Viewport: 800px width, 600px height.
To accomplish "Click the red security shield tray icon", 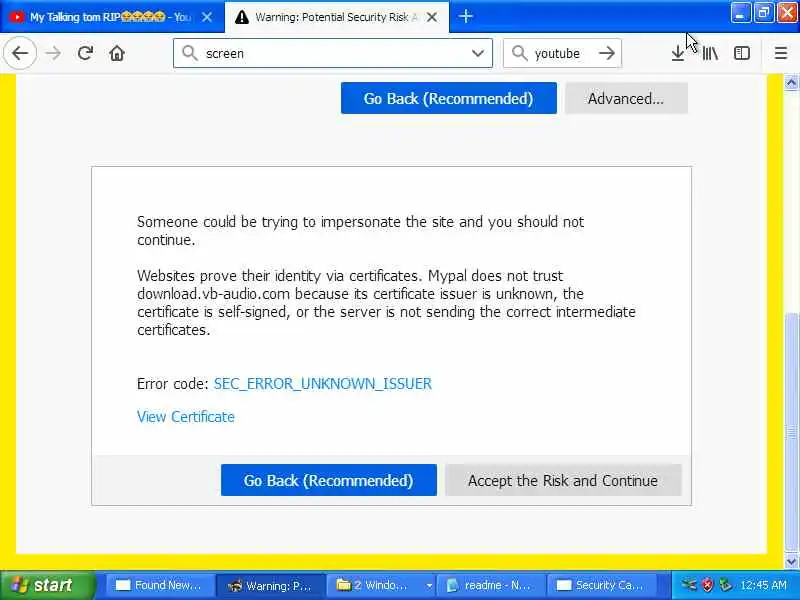I will [708, 585].
